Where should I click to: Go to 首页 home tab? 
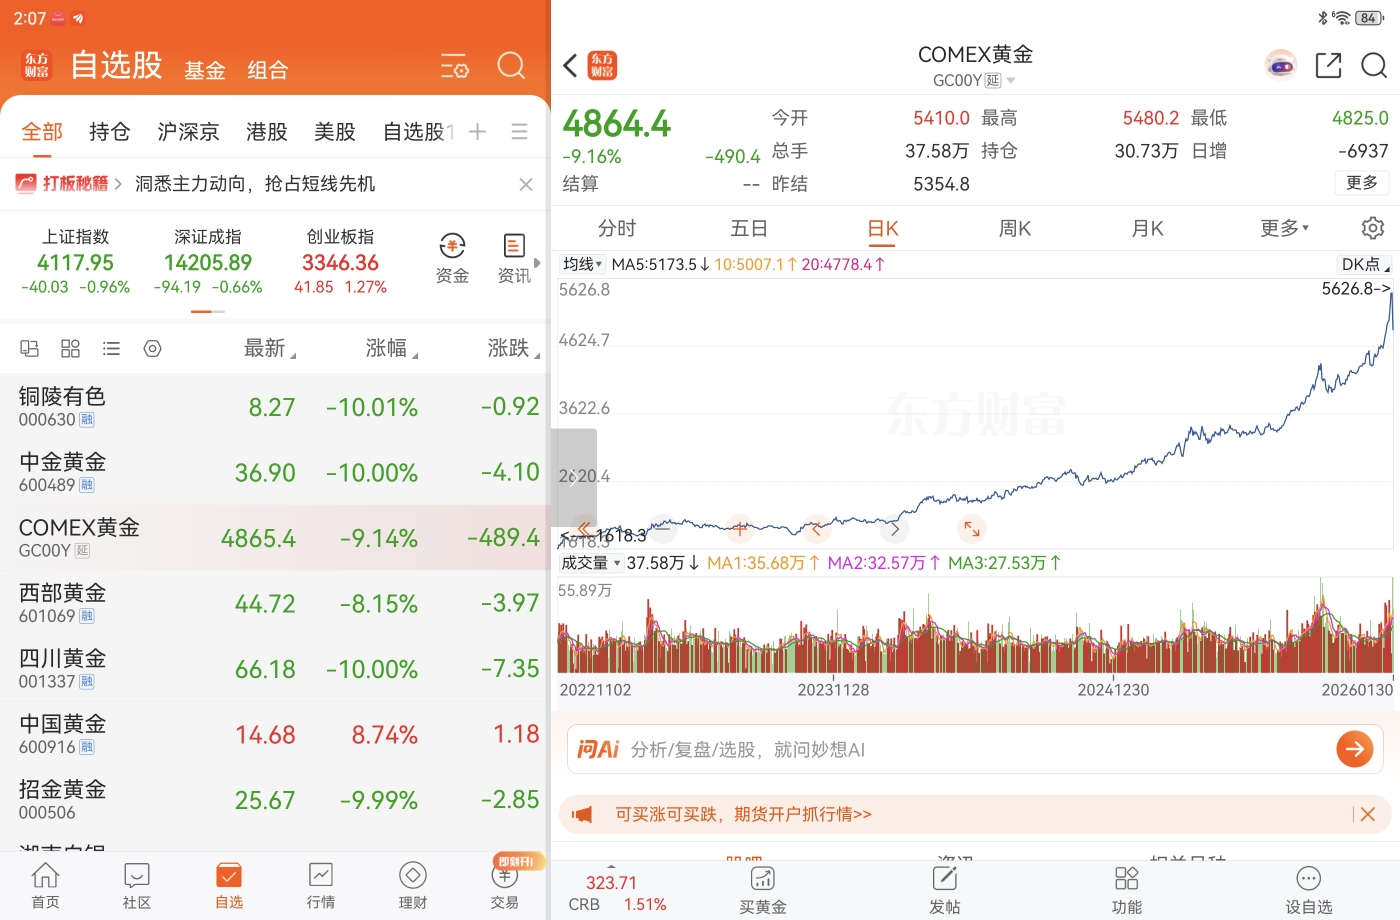[x=45, y=886]
